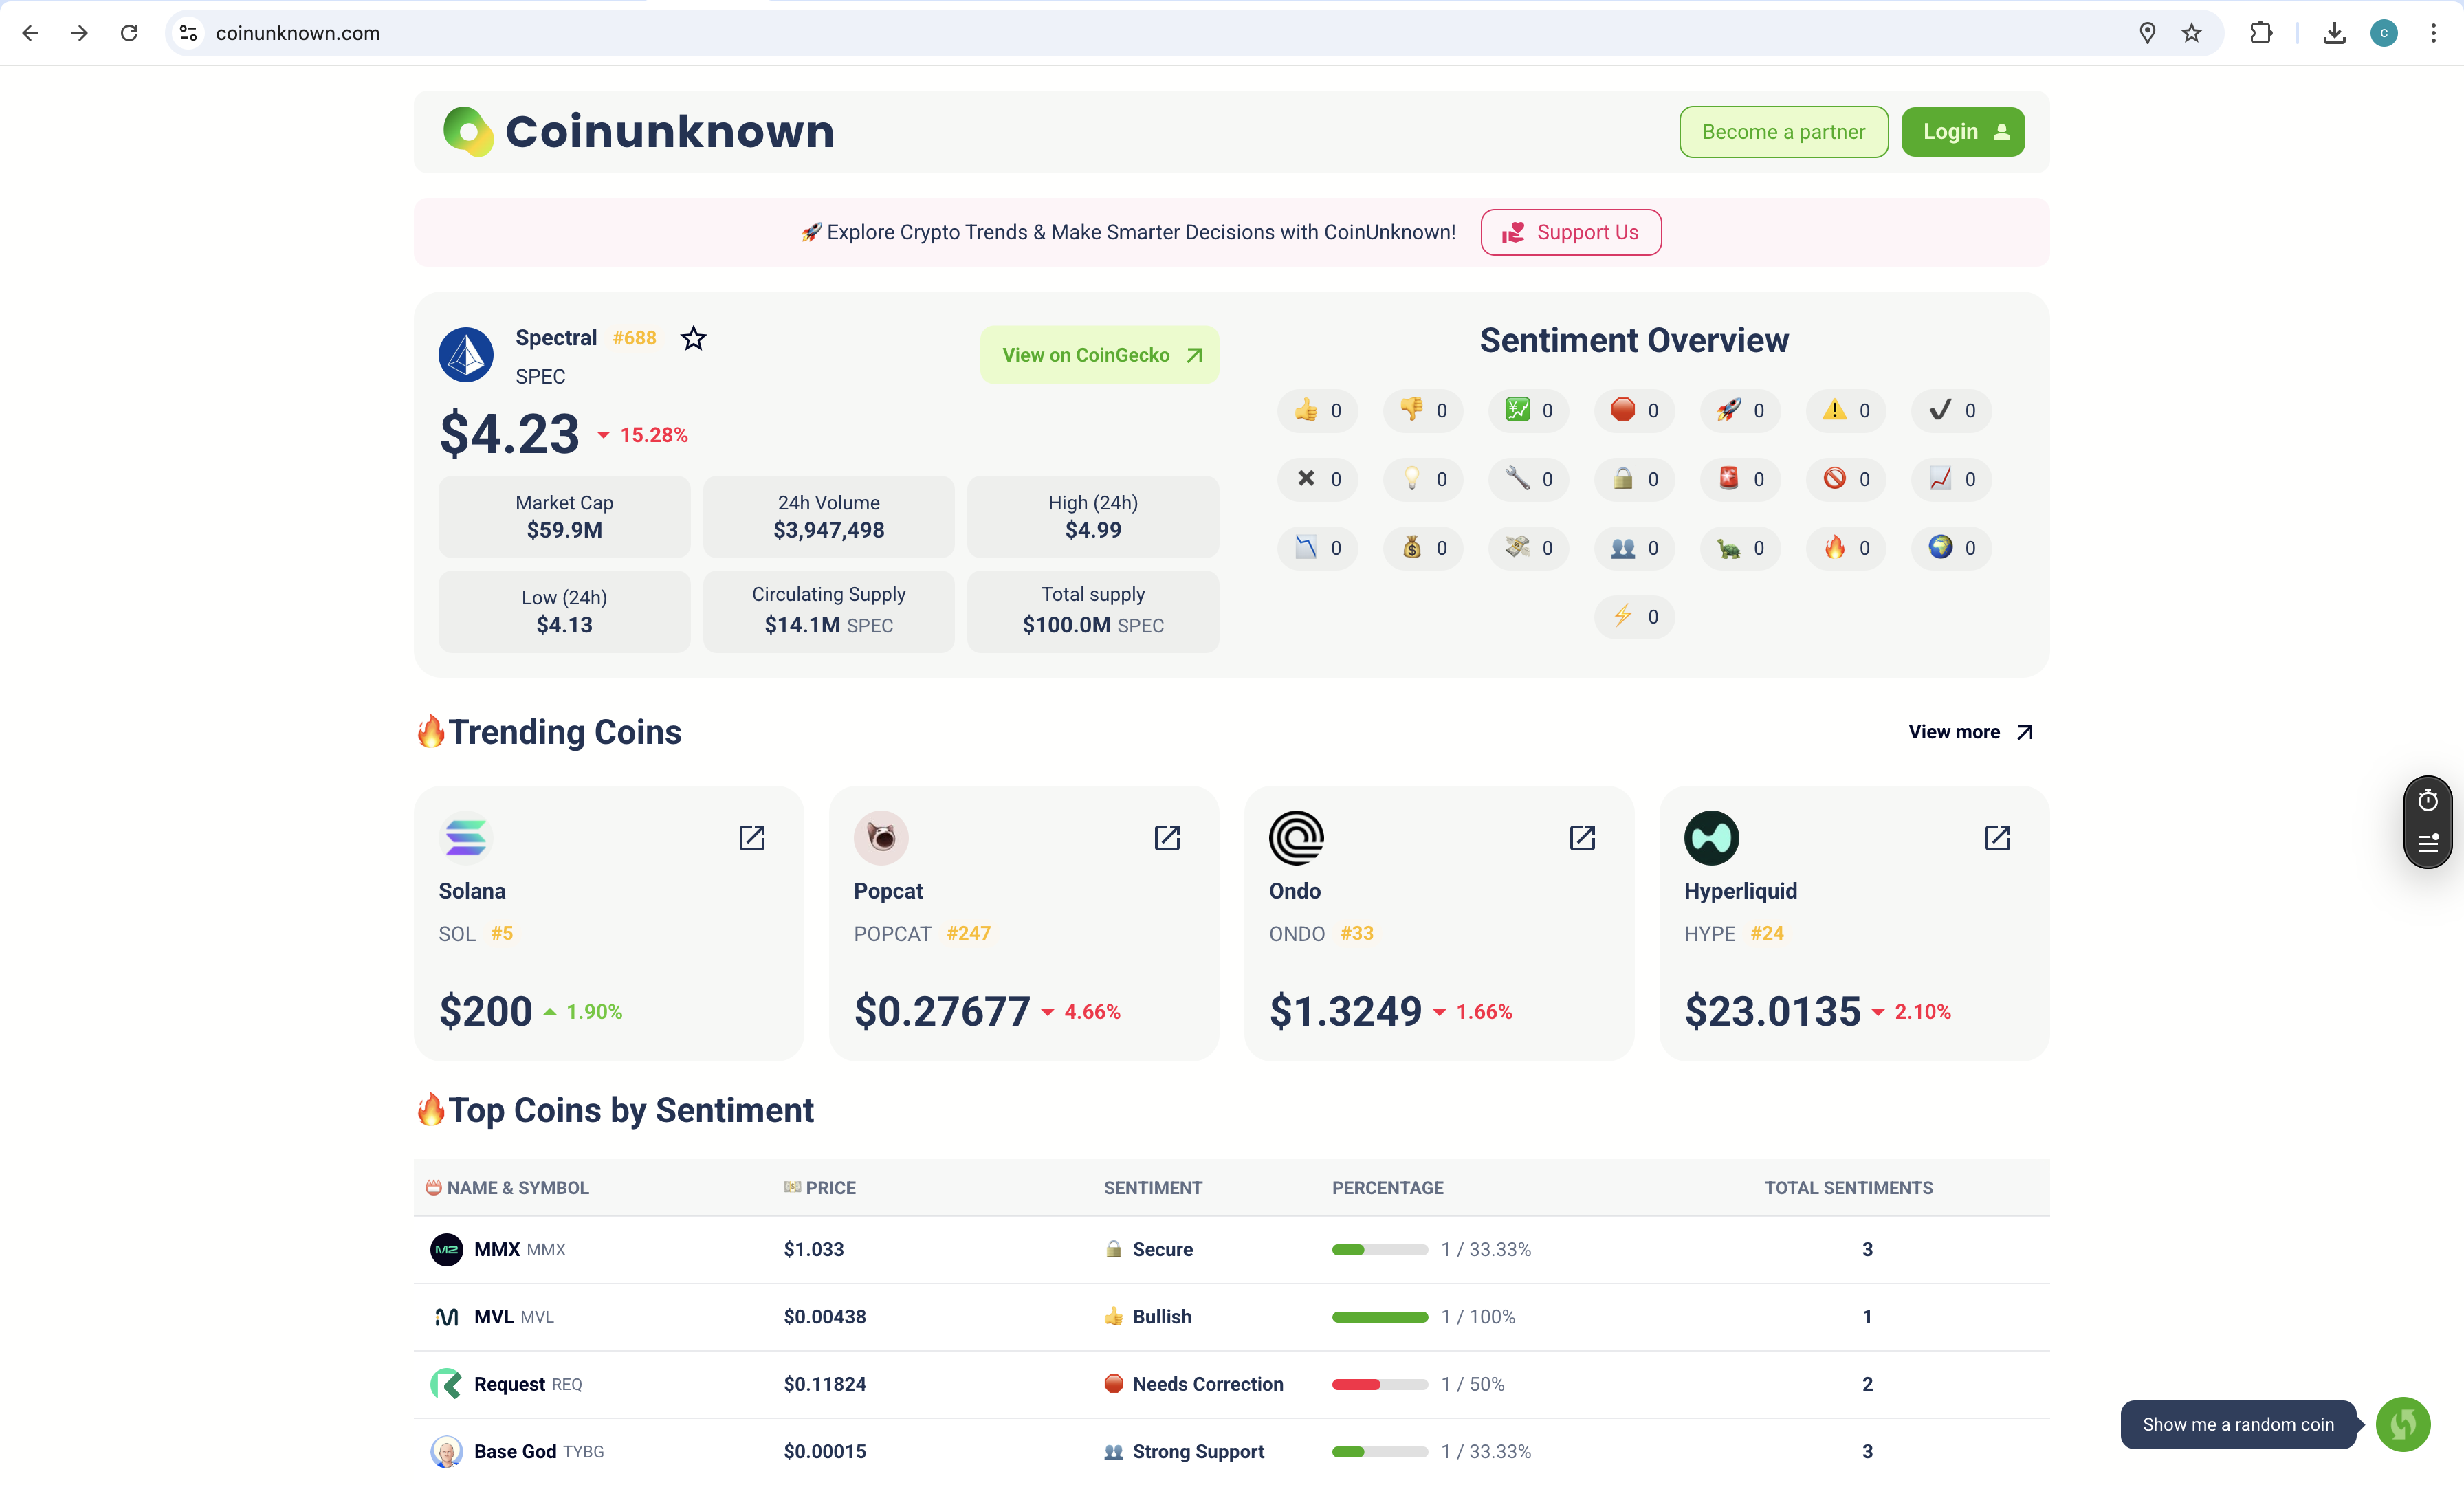The width and height of the screenshot is (2464, 1485).
Task: Open the Solana trending card
Action: tap(609, 923)
